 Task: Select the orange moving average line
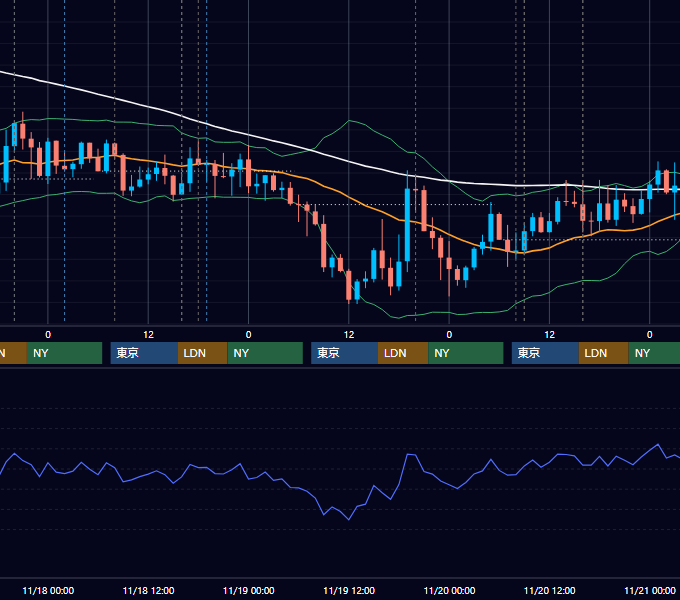(x=347, y=196)
